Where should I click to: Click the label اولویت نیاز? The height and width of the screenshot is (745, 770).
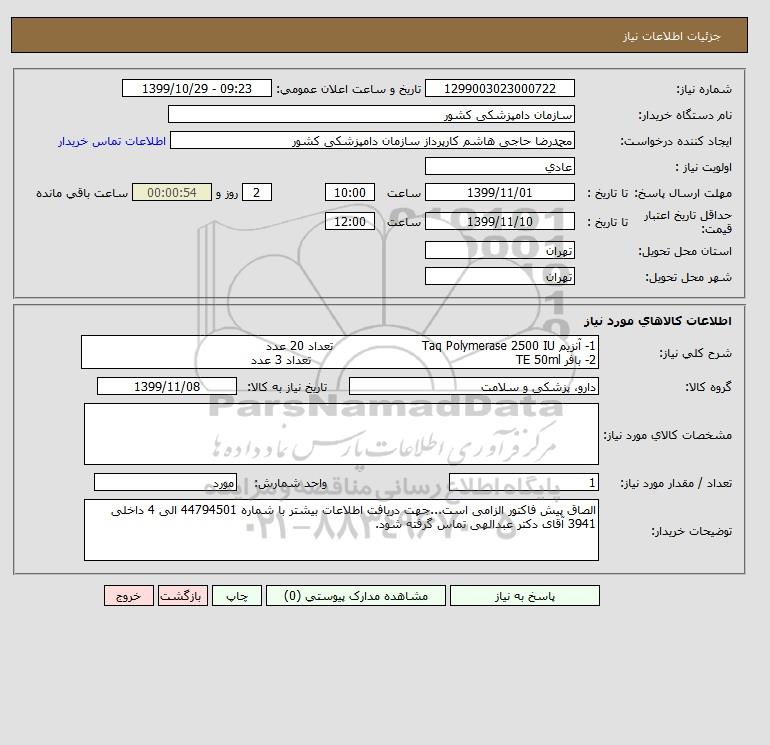(x=704, y=167)
